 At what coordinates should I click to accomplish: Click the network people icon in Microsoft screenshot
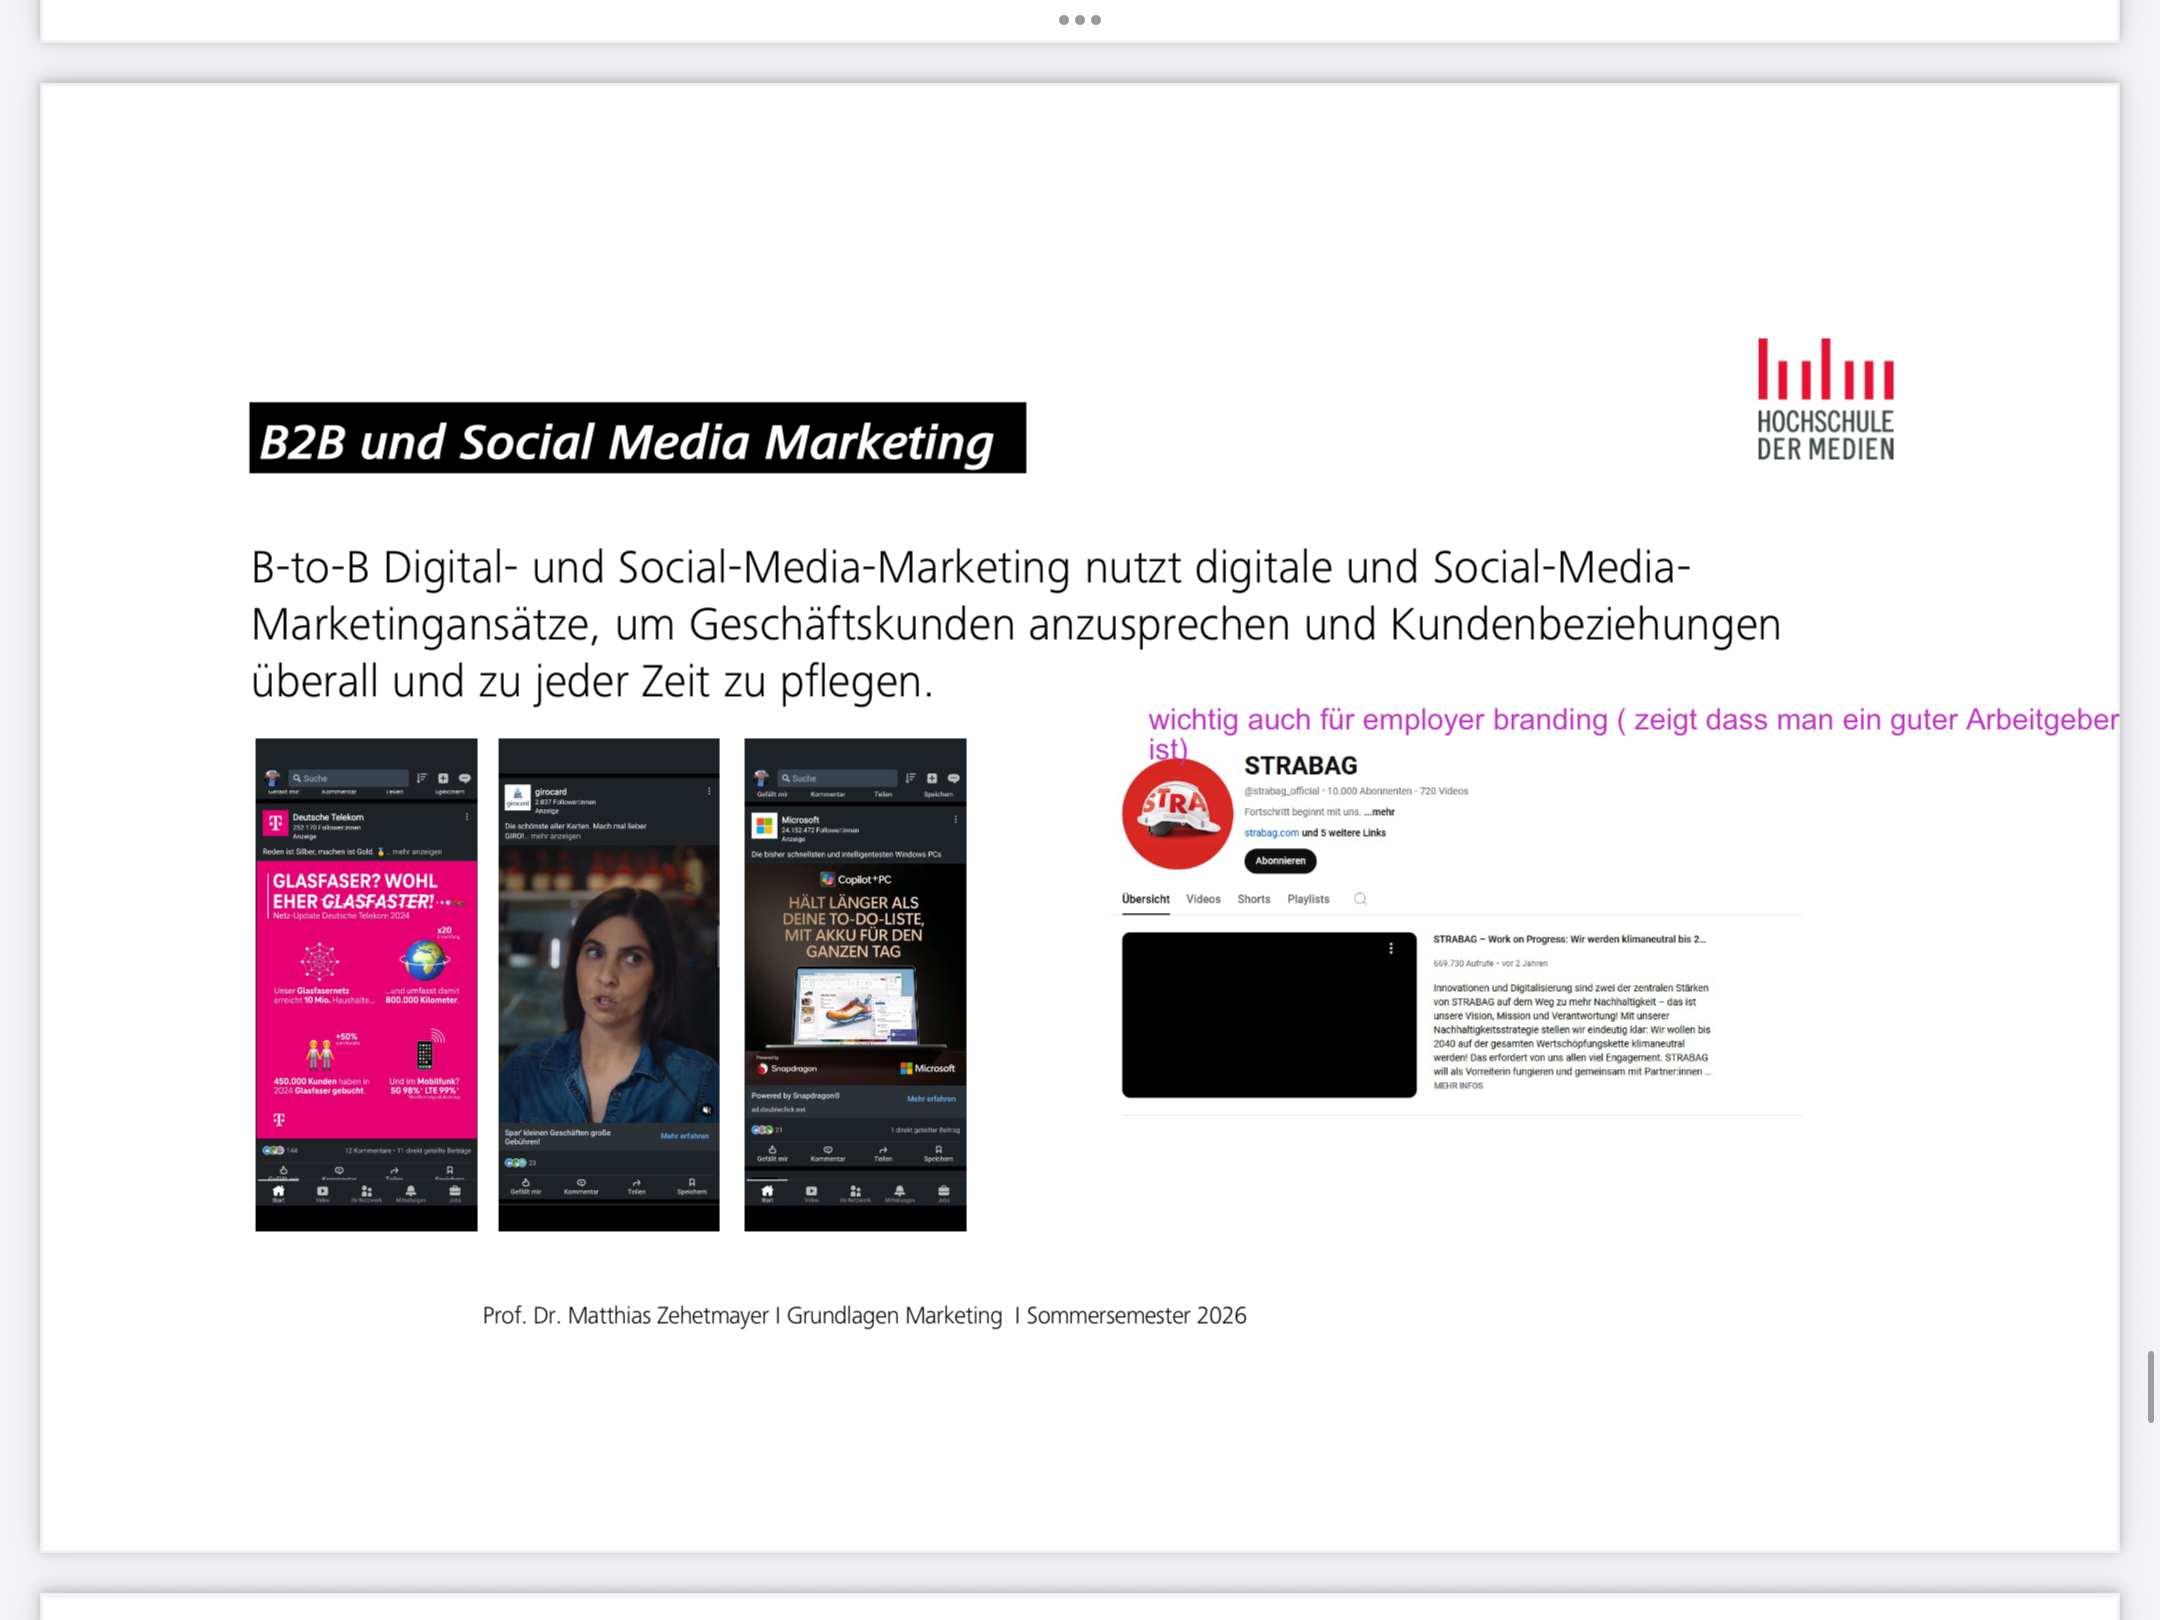855,1191
